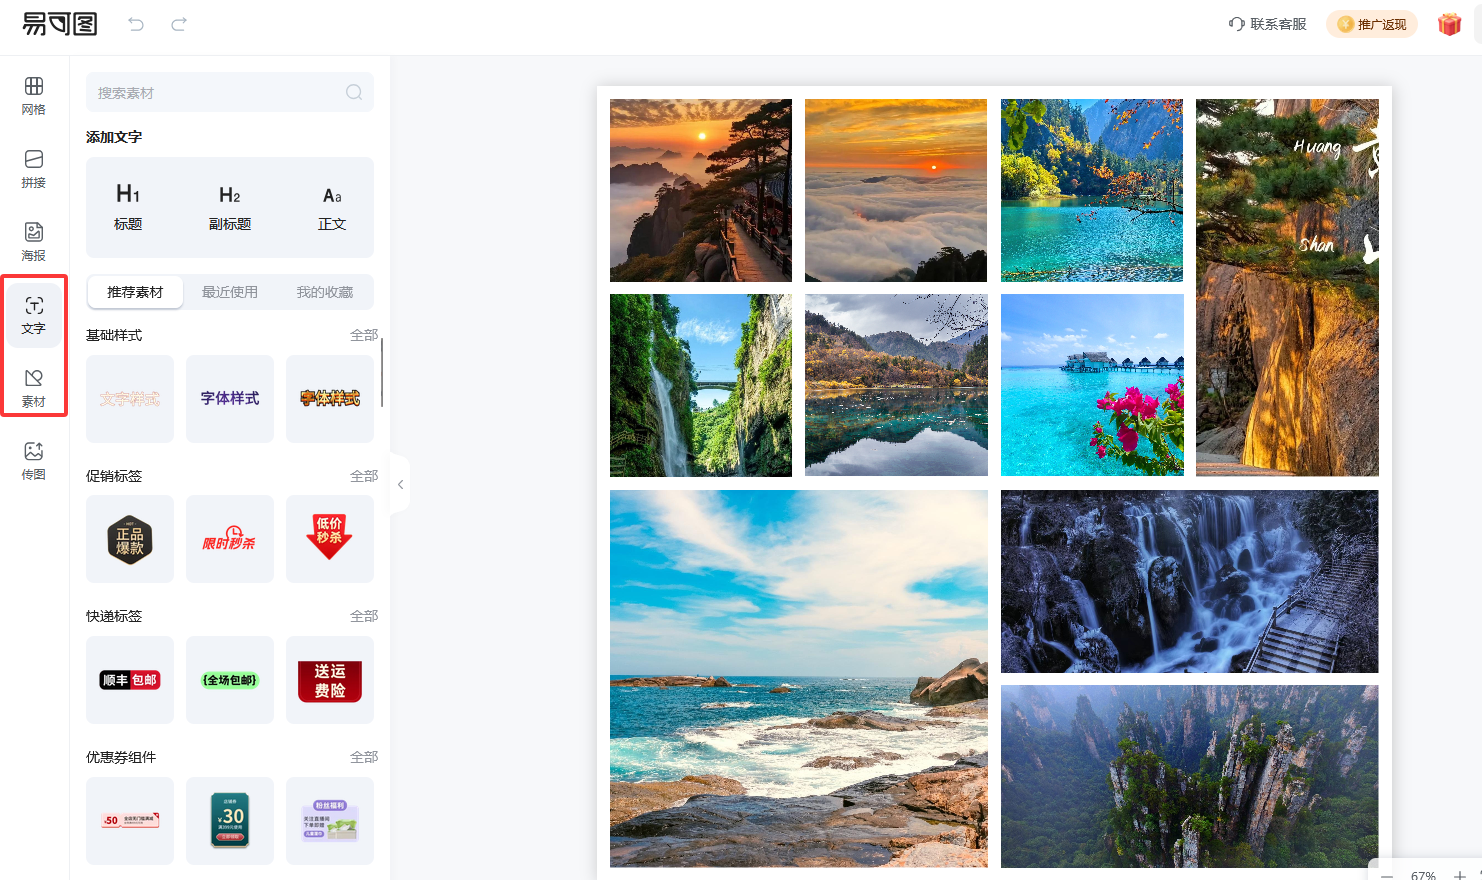Show all 快递标签 via 全部
Image resolution: width=1482 pixels, height=880 pixels.
(364, 616)
